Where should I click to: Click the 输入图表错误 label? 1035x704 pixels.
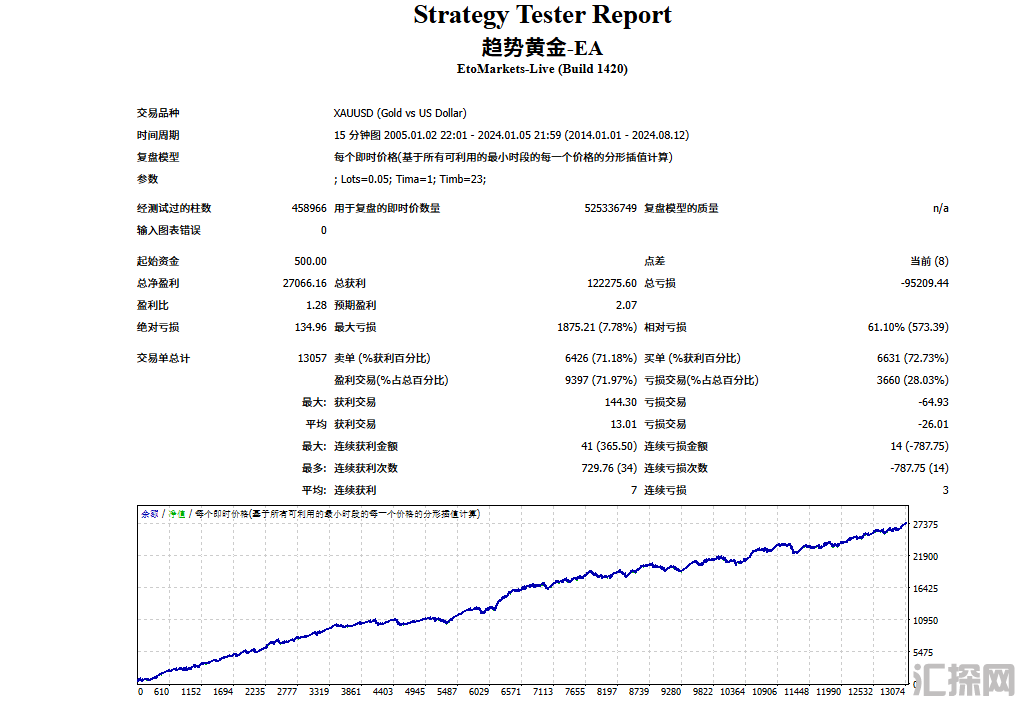pos(168,230)
